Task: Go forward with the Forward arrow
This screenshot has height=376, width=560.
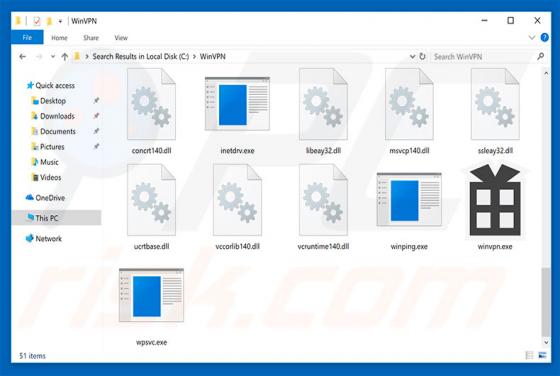Action: (39, 56)
